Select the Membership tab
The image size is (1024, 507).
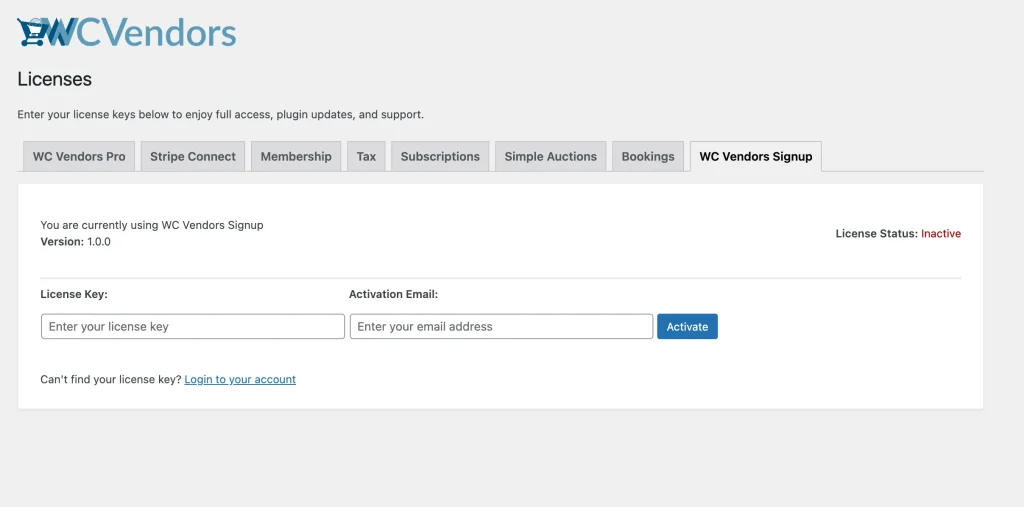coord(296,156)
